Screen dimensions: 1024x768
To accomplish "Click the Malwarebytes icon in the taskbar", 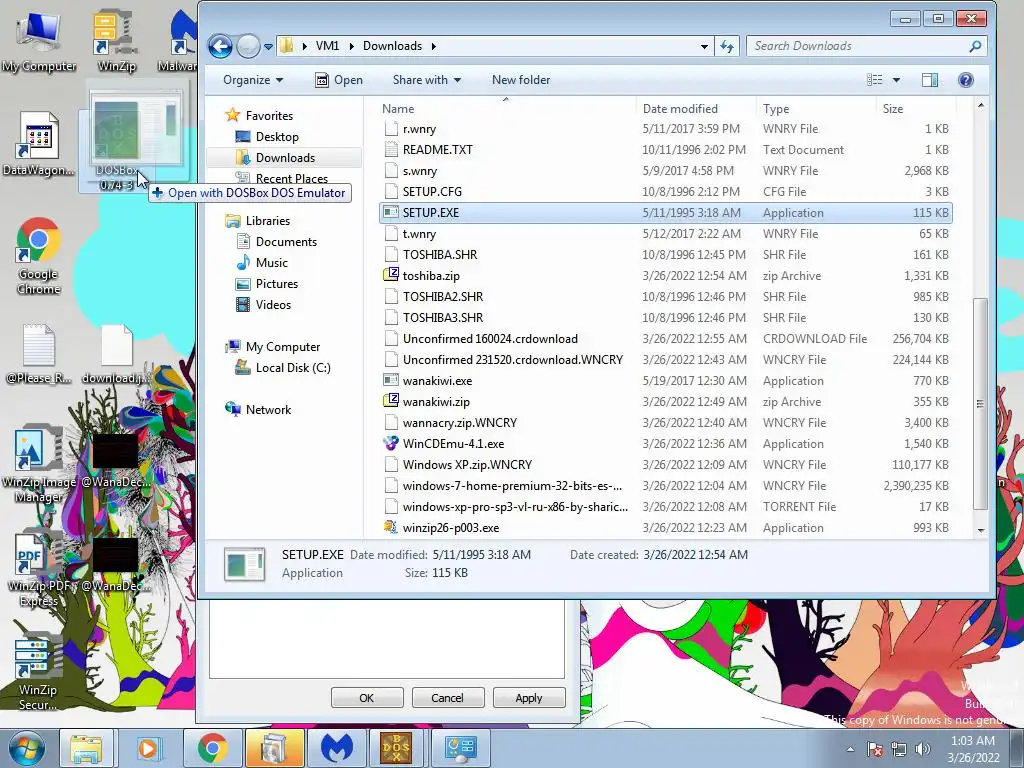I will point(336,748).
